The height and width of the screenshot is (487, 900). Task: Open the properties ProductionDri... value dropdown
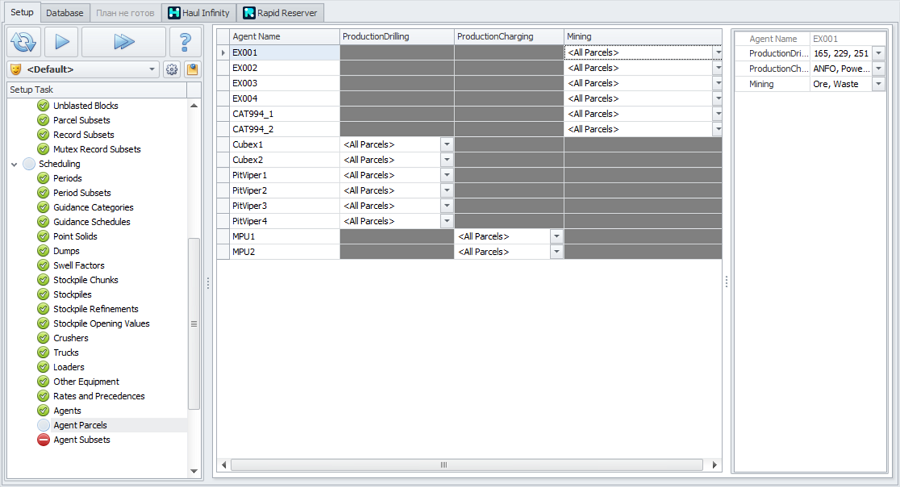879,53
